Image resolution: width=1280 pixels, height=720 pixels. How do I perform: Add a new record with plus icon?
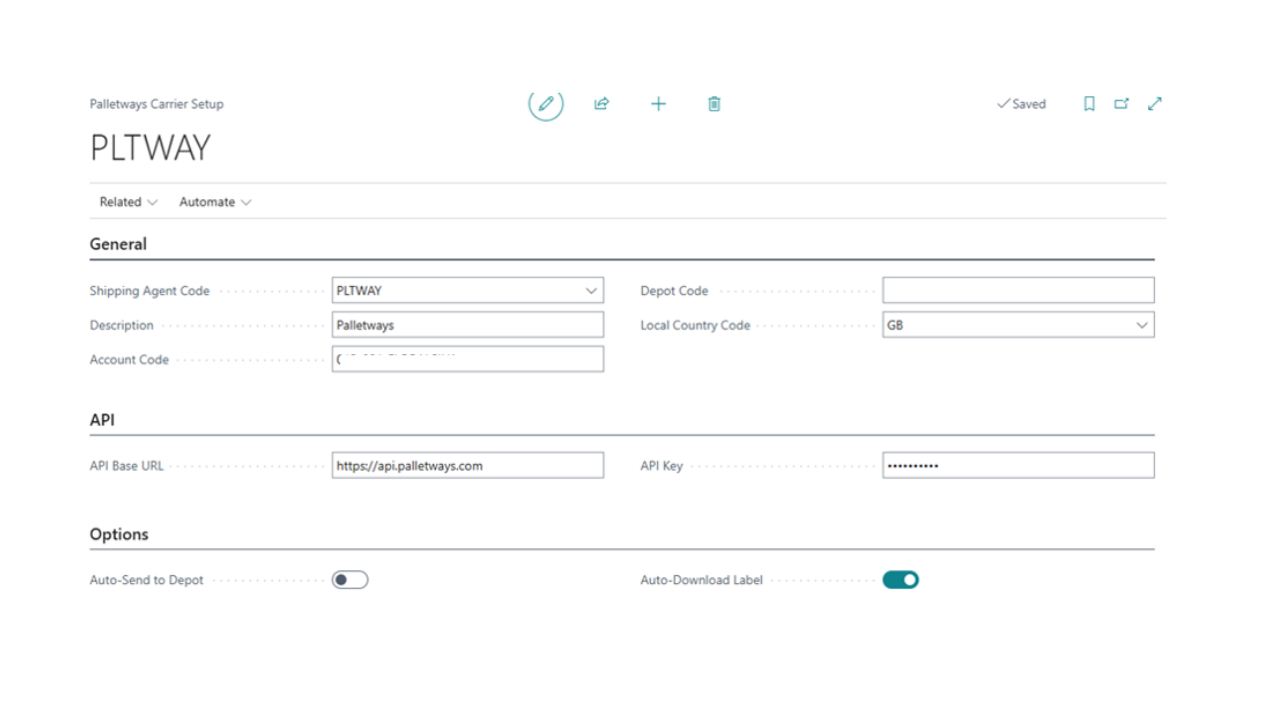(658, 104)
